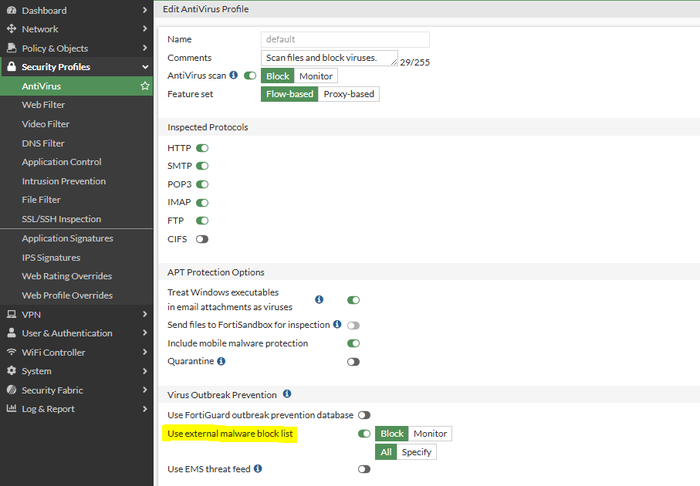This screenshot has height=486, width=700.
Task: Click the AntiVirus favorite star icon
Action: 145,86
